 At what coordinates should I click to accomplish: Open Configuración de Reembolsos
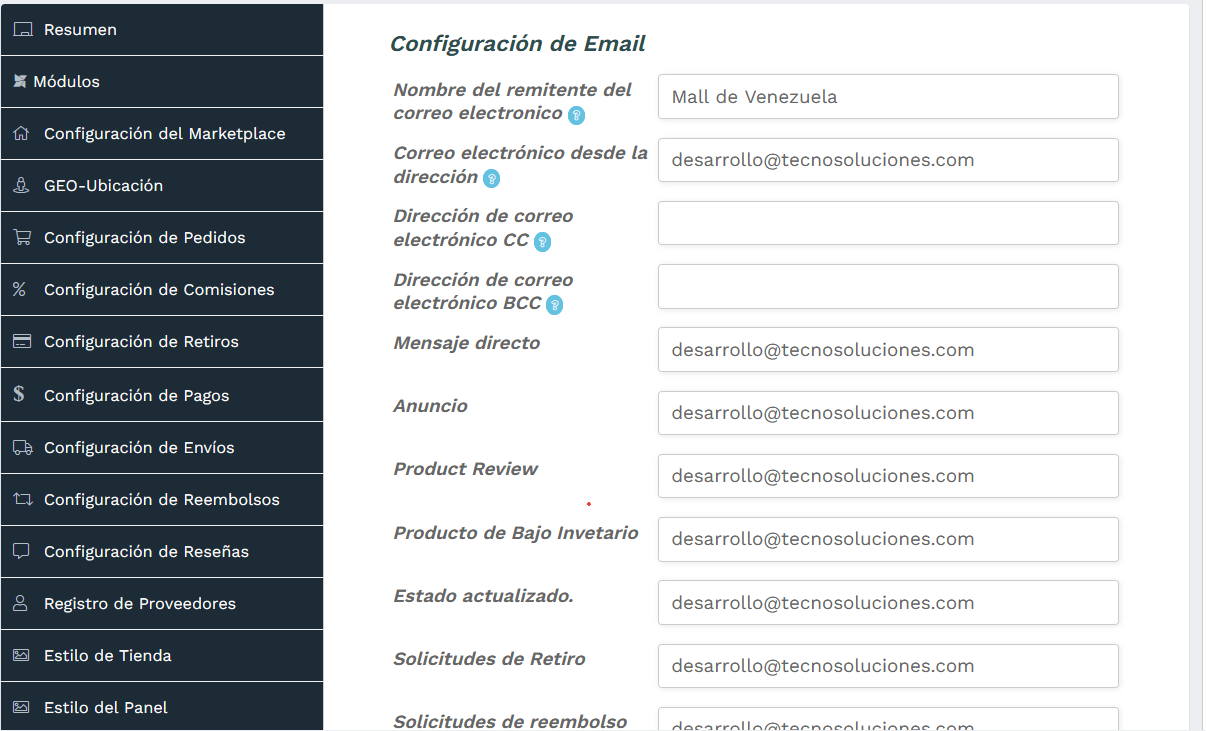tap(163, 499)
